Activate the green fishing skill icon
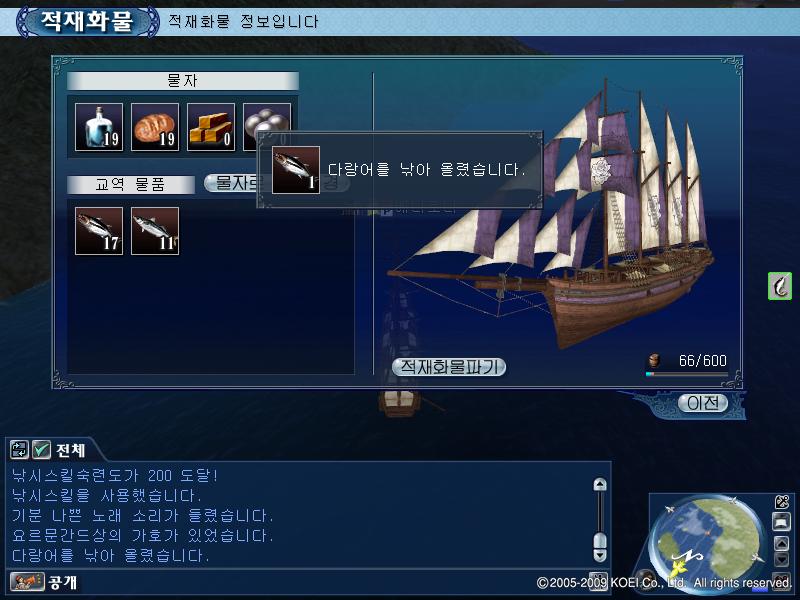Screen dimensions: 800x600 (x=780, y=286)
